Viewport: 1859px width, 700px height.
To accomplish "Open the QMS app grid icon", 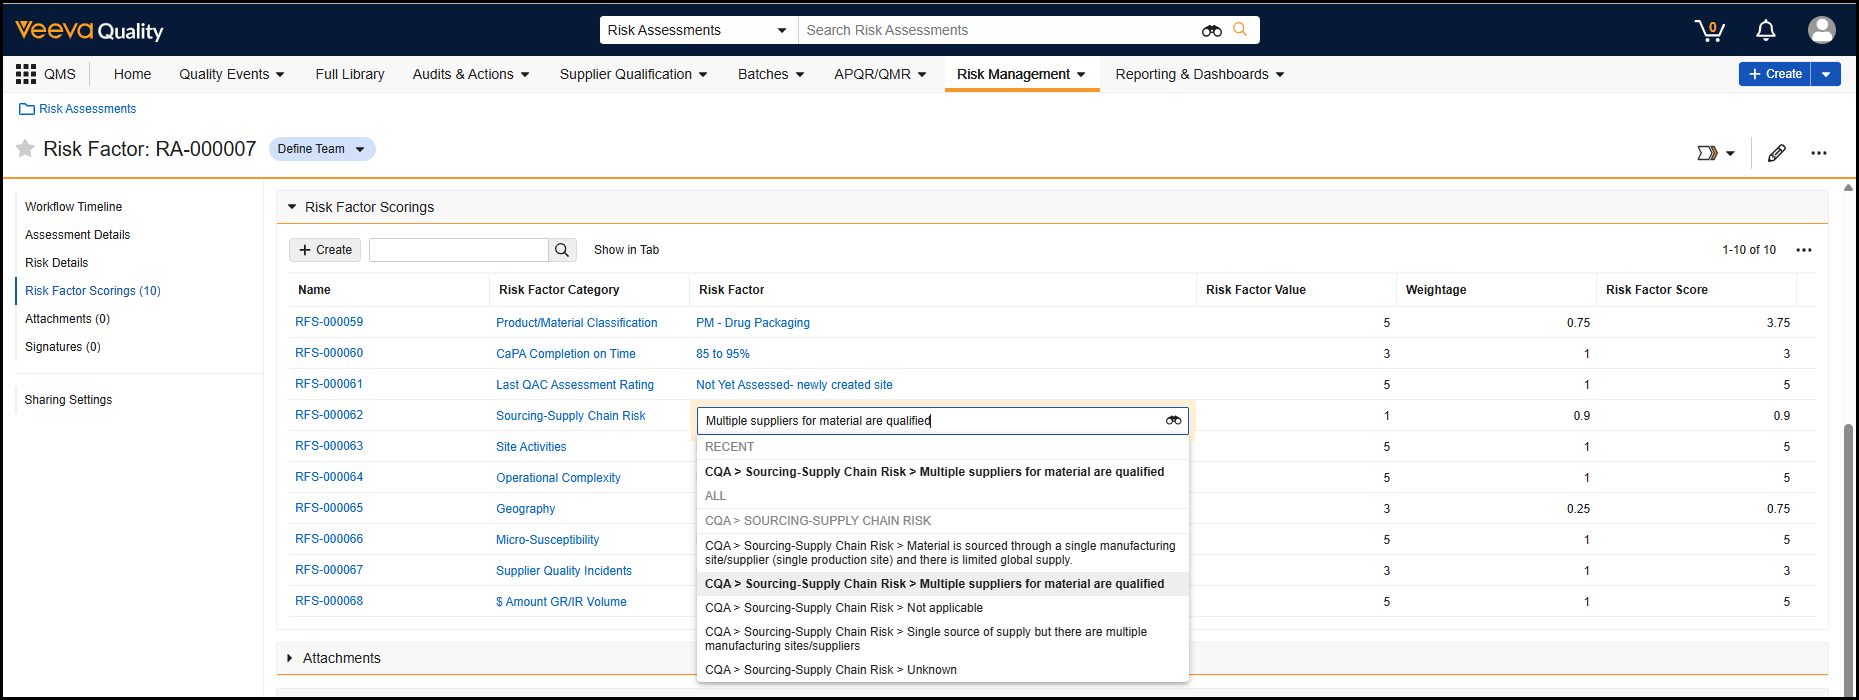I will pos(26,74).
